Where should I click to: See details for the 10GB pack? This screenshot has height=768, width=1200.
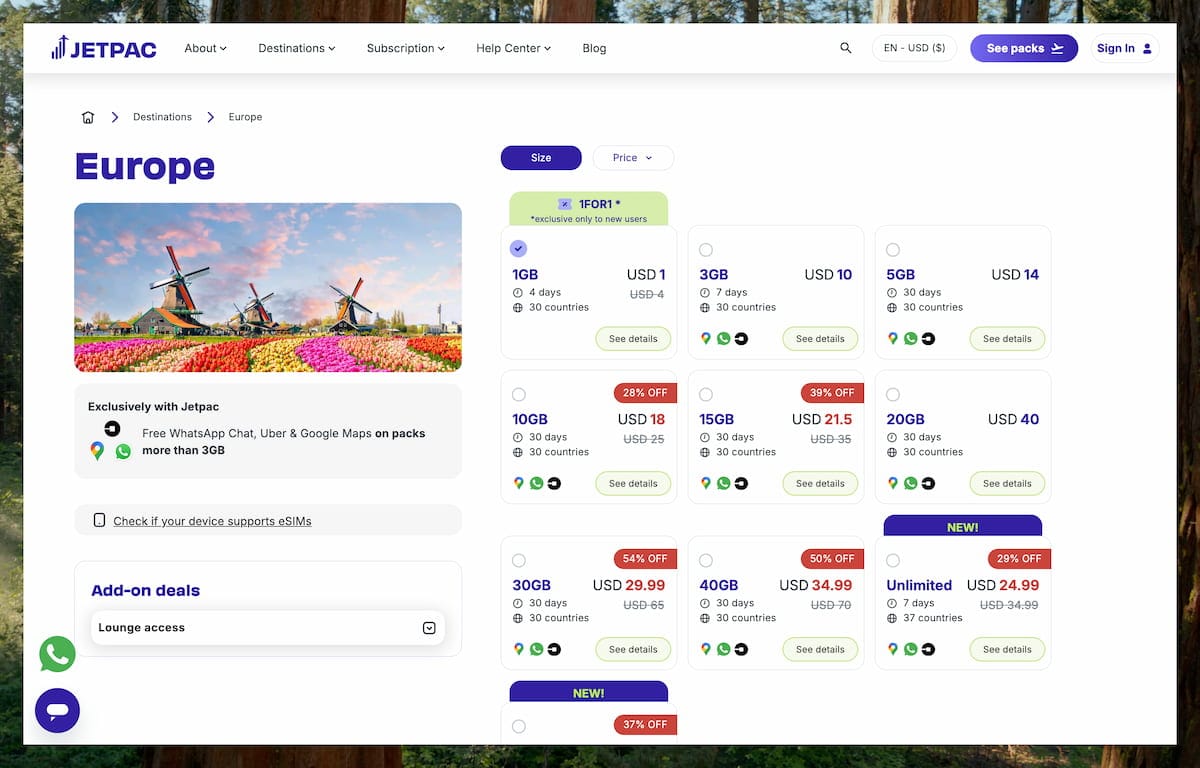633,484
